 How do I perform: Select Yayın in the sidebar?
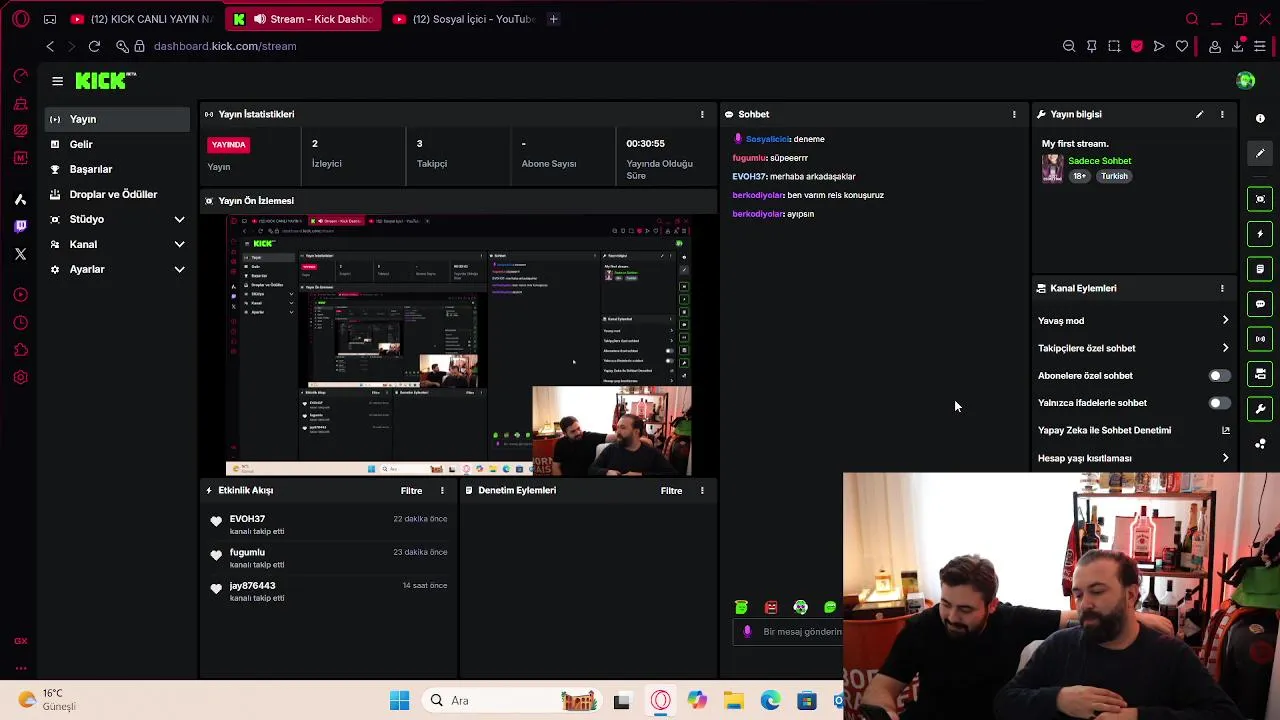117,119
